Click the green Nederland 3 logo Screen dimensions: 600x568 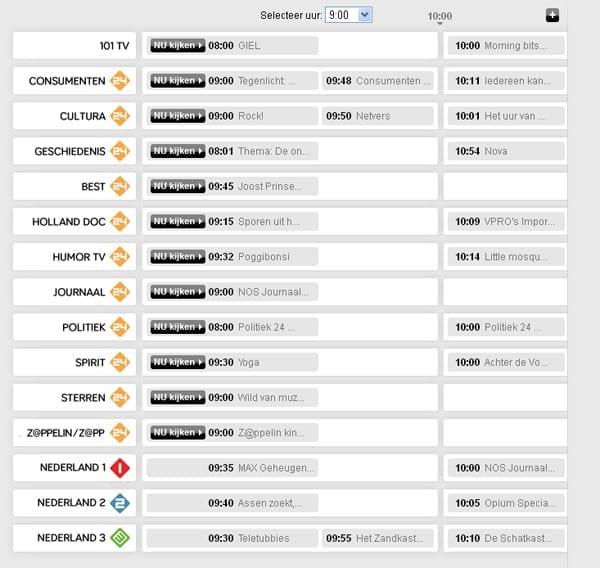click(x=120, y=538)
